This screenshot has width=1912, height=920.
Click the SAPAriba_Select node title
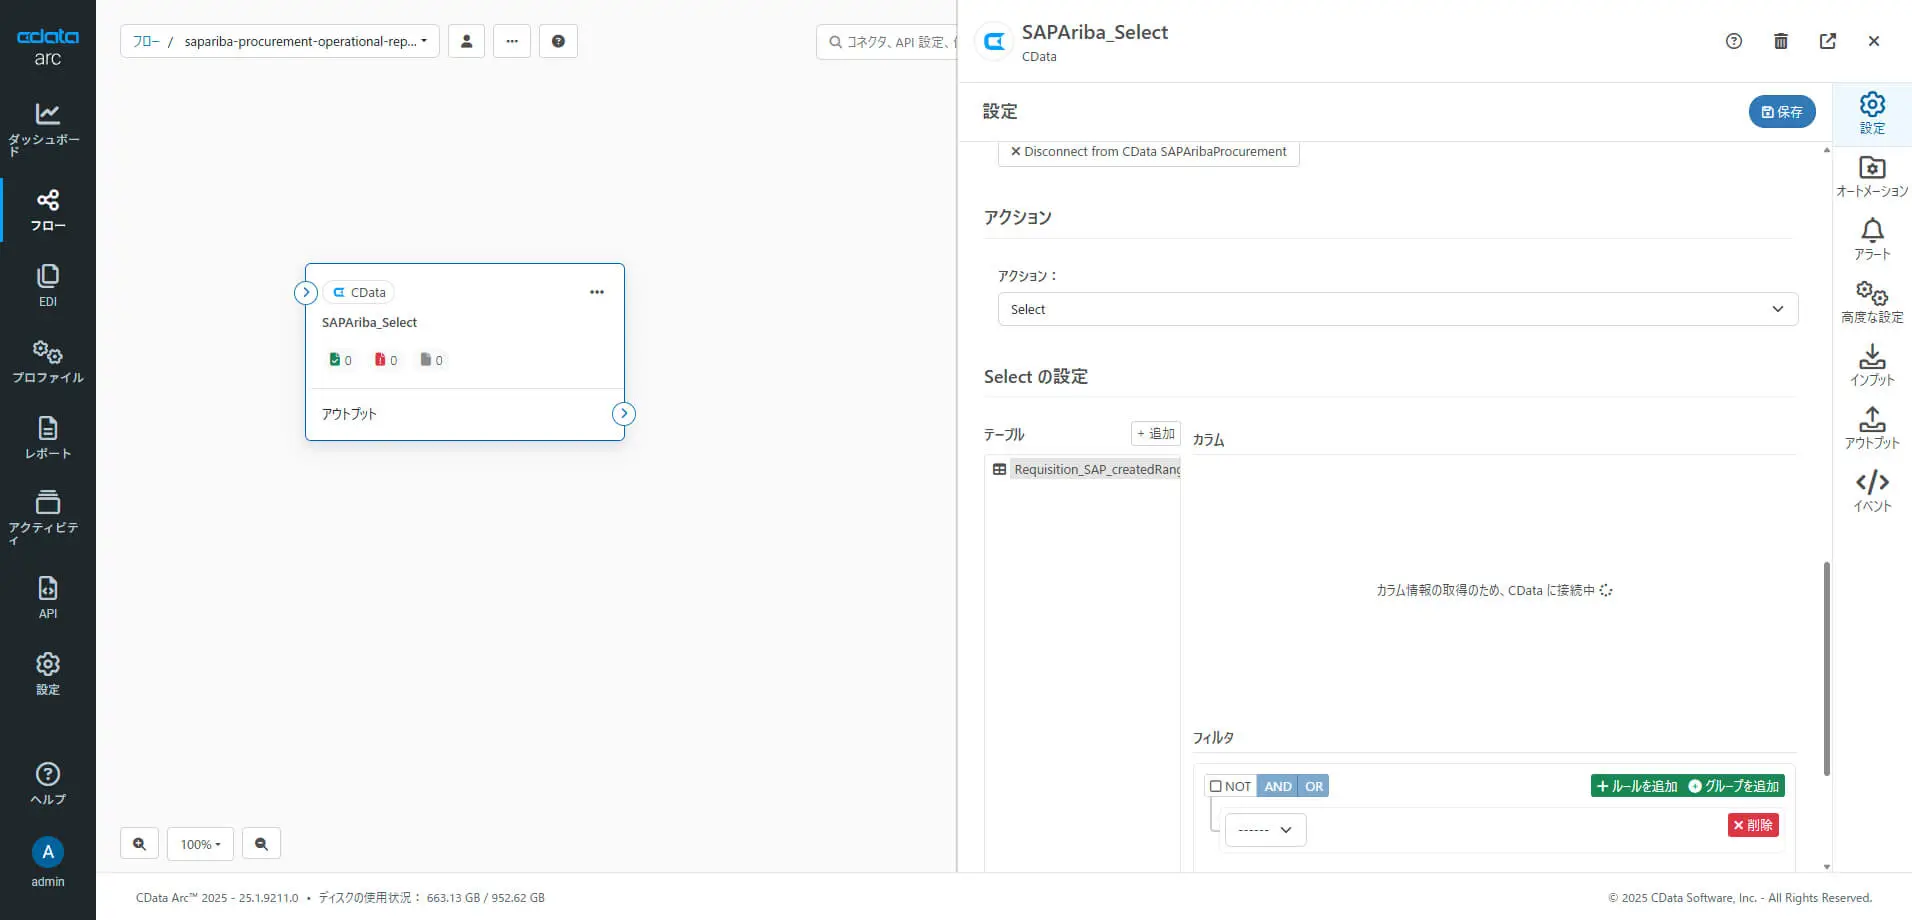369,323
